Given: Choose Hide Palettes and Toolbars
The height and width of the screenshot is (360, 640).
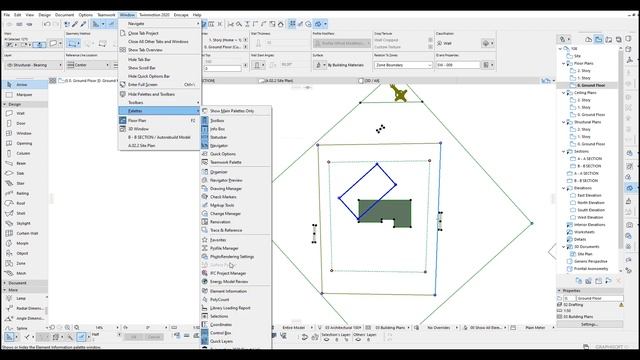Looking at the screenshot, I should (x=159, y=94).
